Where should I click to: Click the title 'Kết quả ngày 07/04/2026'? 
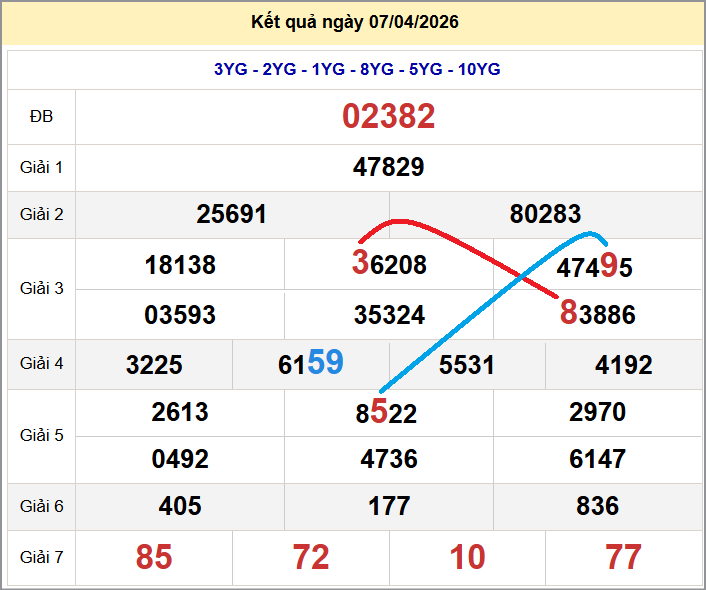pos(353,22)
